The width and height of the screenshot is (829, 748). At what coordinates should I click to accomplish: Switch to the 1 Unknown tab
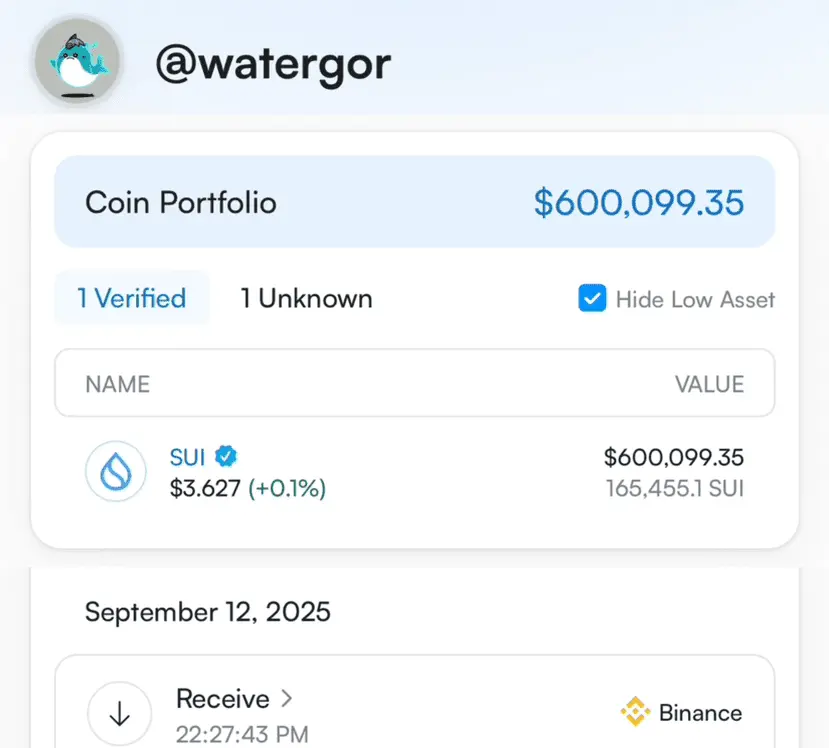click(307, 298)
